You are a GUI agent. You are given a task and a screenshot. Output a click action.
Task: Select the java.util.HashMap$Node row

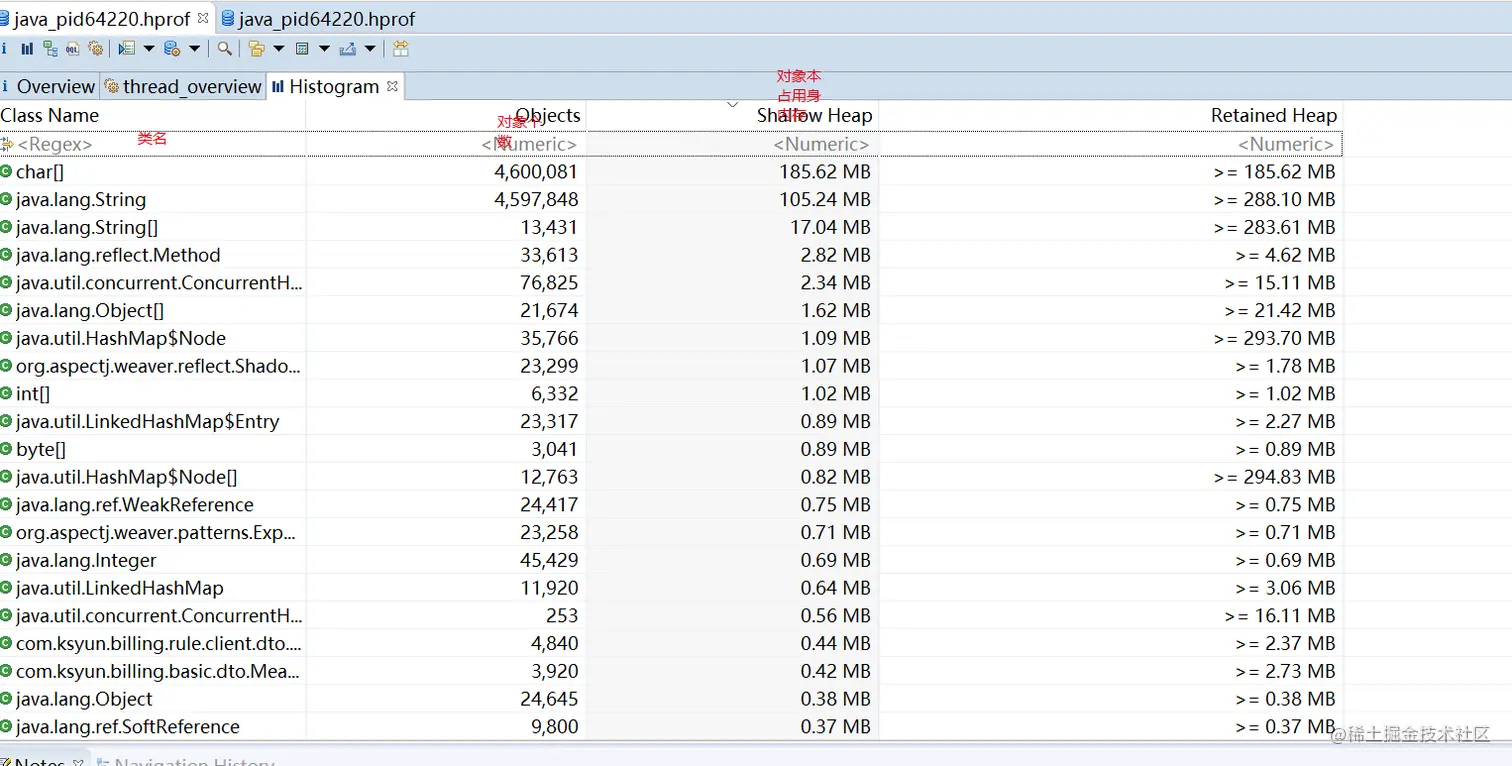(x=671, y=338)
